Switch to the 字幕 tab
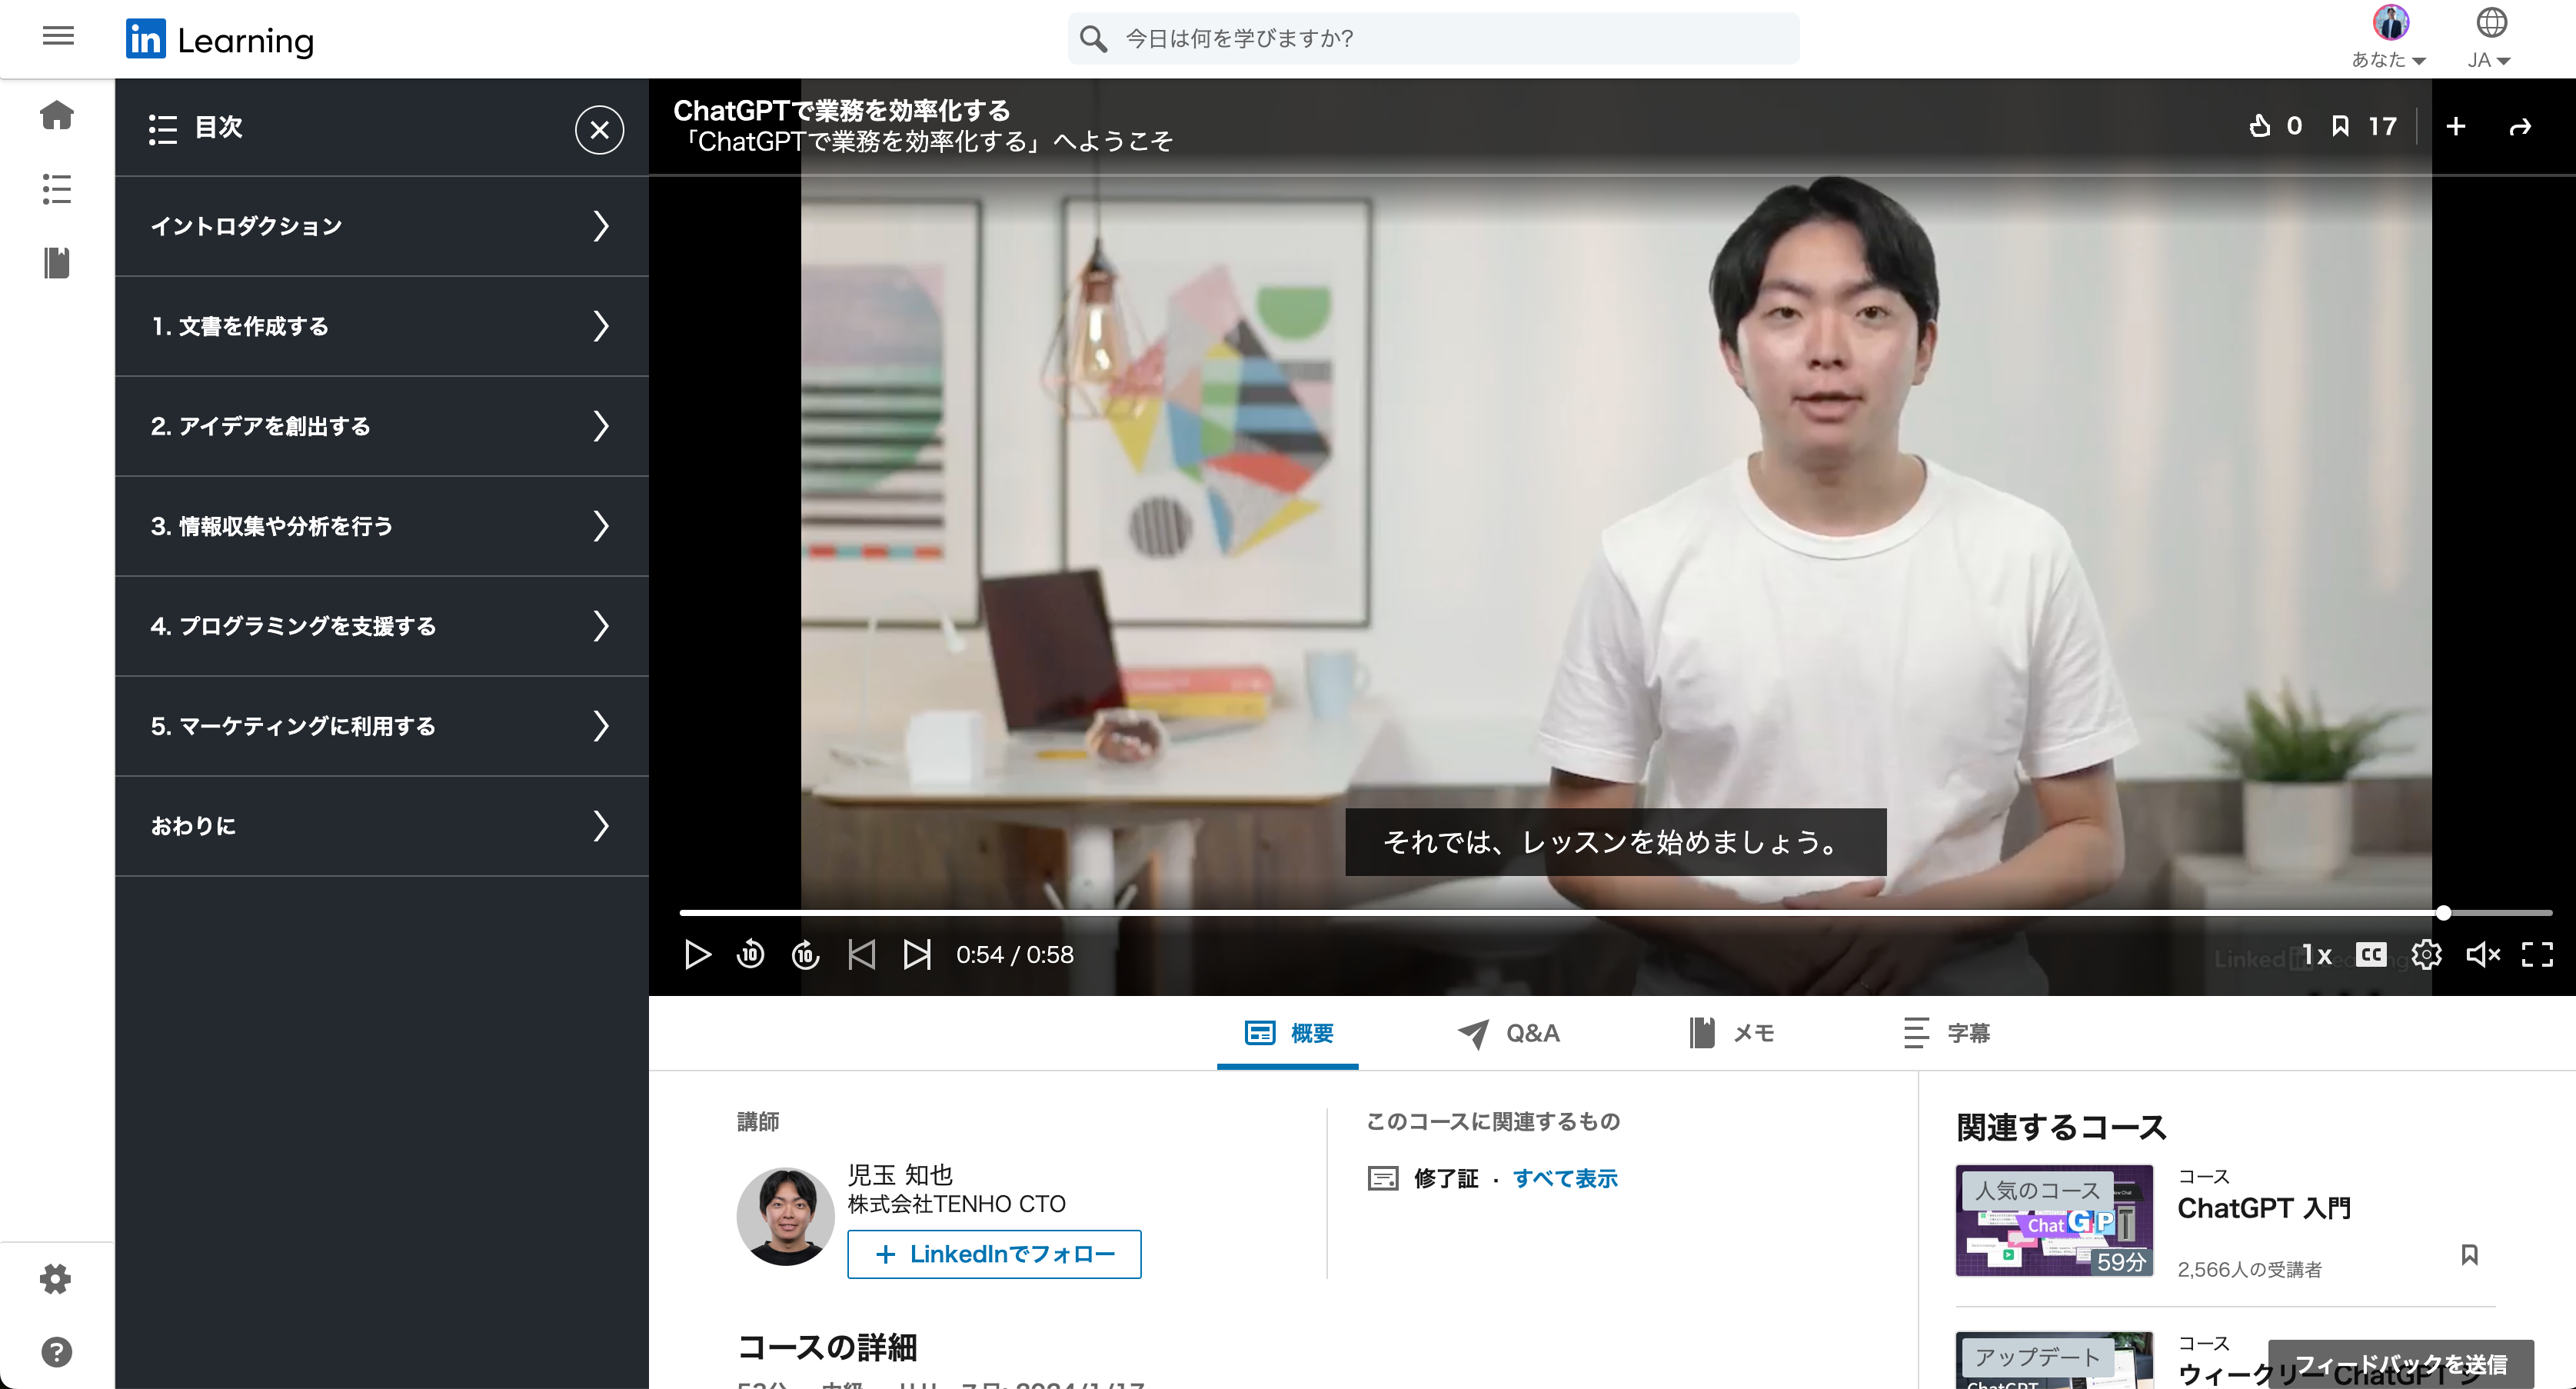The image size is (2576, 1389). [1947, 1033]
